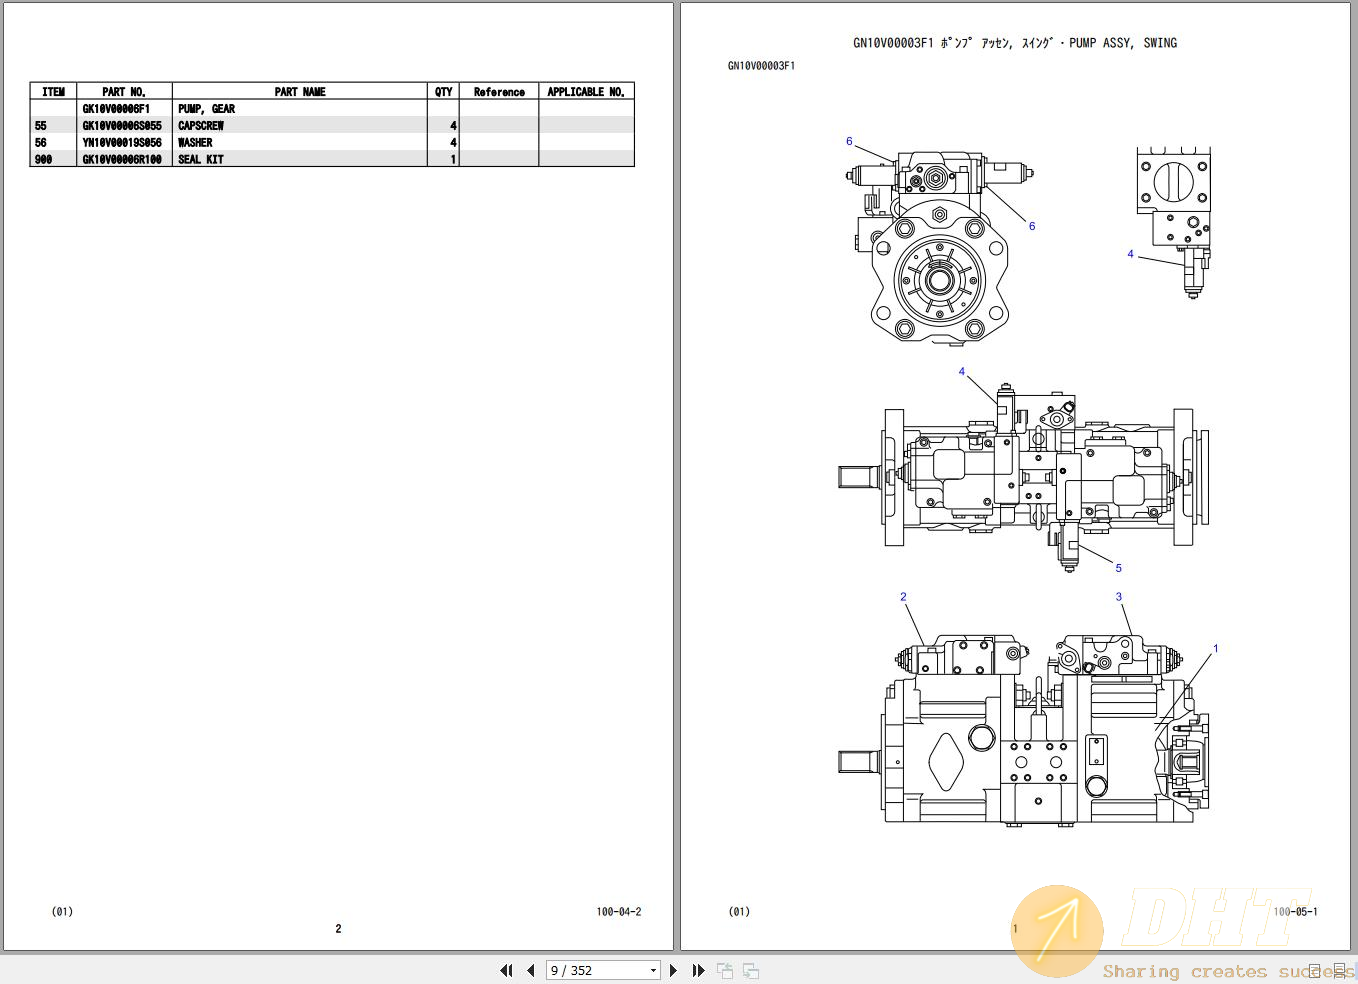Click the PART NO. column header
This screenshot has height=984, width=1358.
124,91
